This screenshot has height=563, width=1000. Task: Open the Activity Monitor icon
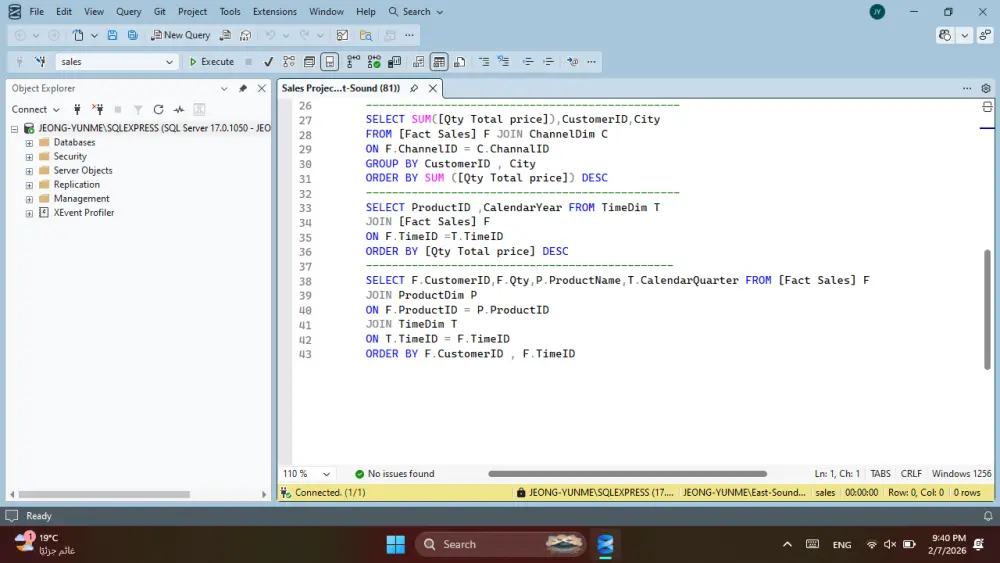tap(179, 110)
